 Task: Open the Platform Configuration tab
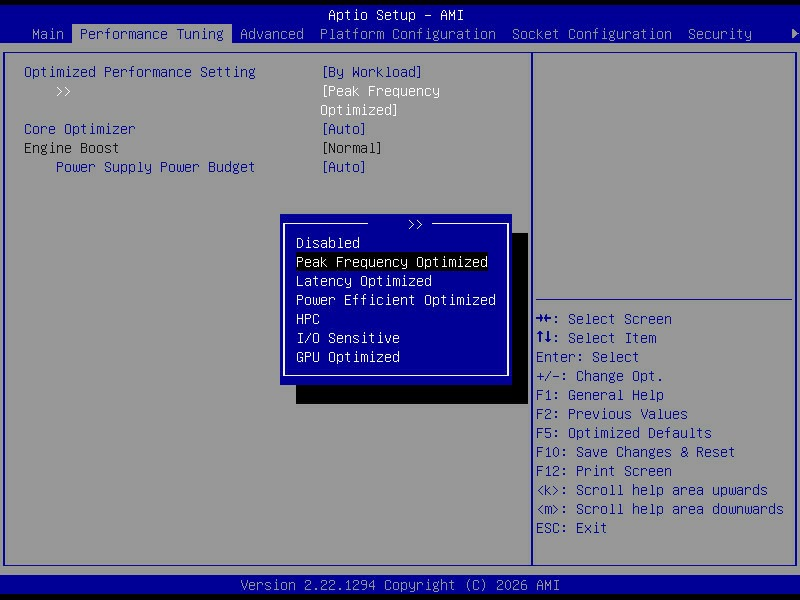coord(408,34)
